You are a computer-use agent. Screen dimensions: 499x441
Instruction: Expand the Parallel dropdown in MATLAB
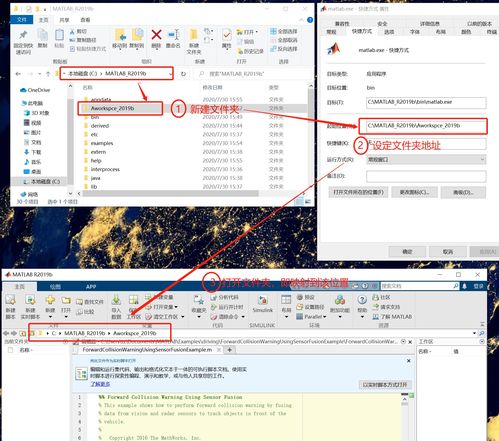coord(325,317)
